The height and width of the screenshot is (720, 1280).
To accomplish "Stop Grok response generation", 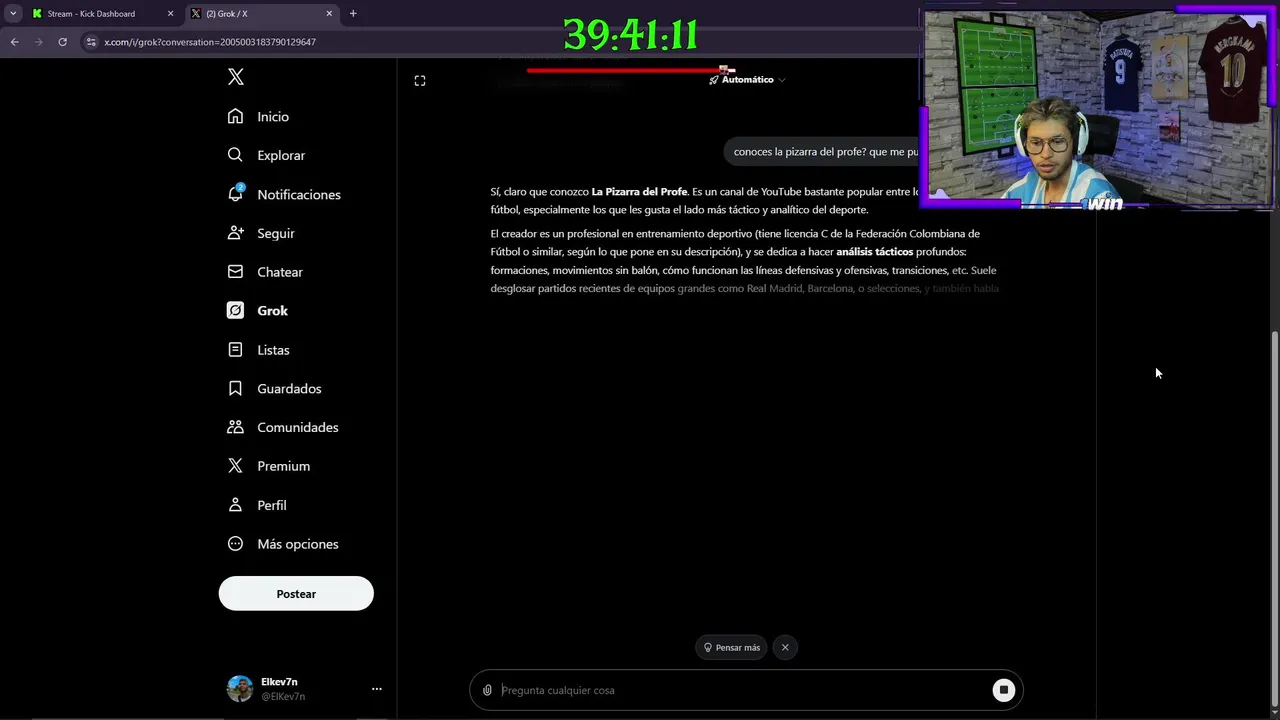I will [1003, 690].
